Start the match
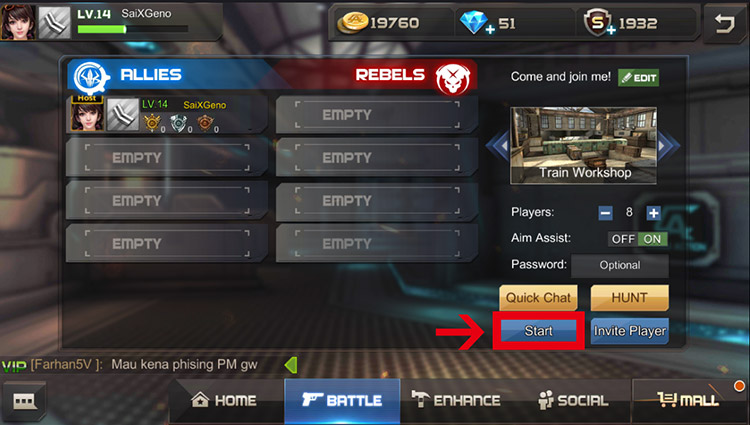This screenshot has height=425, width=750. [x=539, y=331]
